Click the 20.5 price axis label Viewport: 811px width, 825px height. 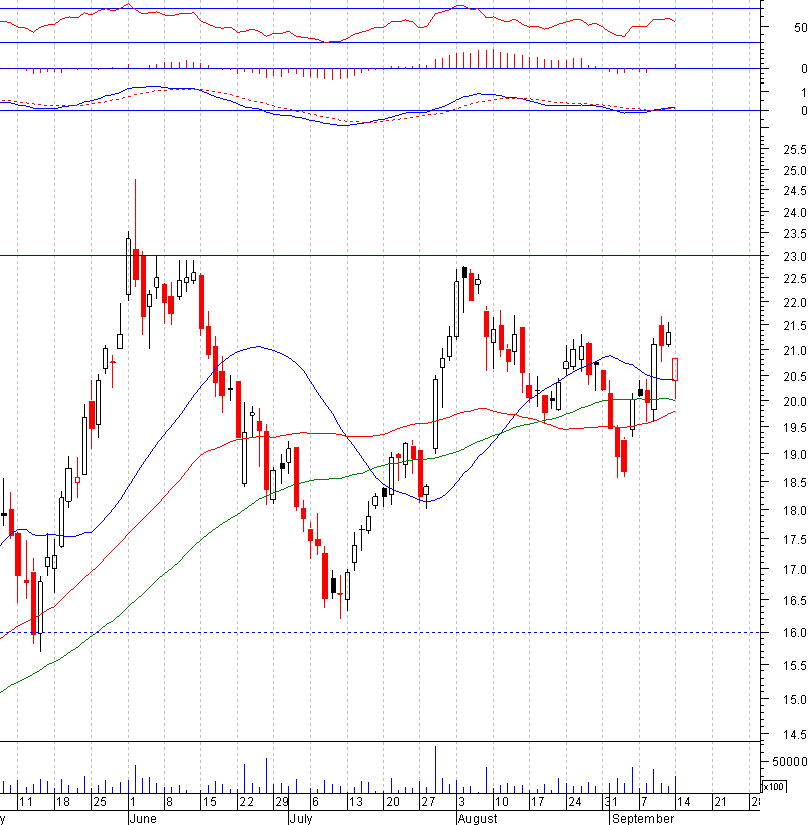point(795,377)
